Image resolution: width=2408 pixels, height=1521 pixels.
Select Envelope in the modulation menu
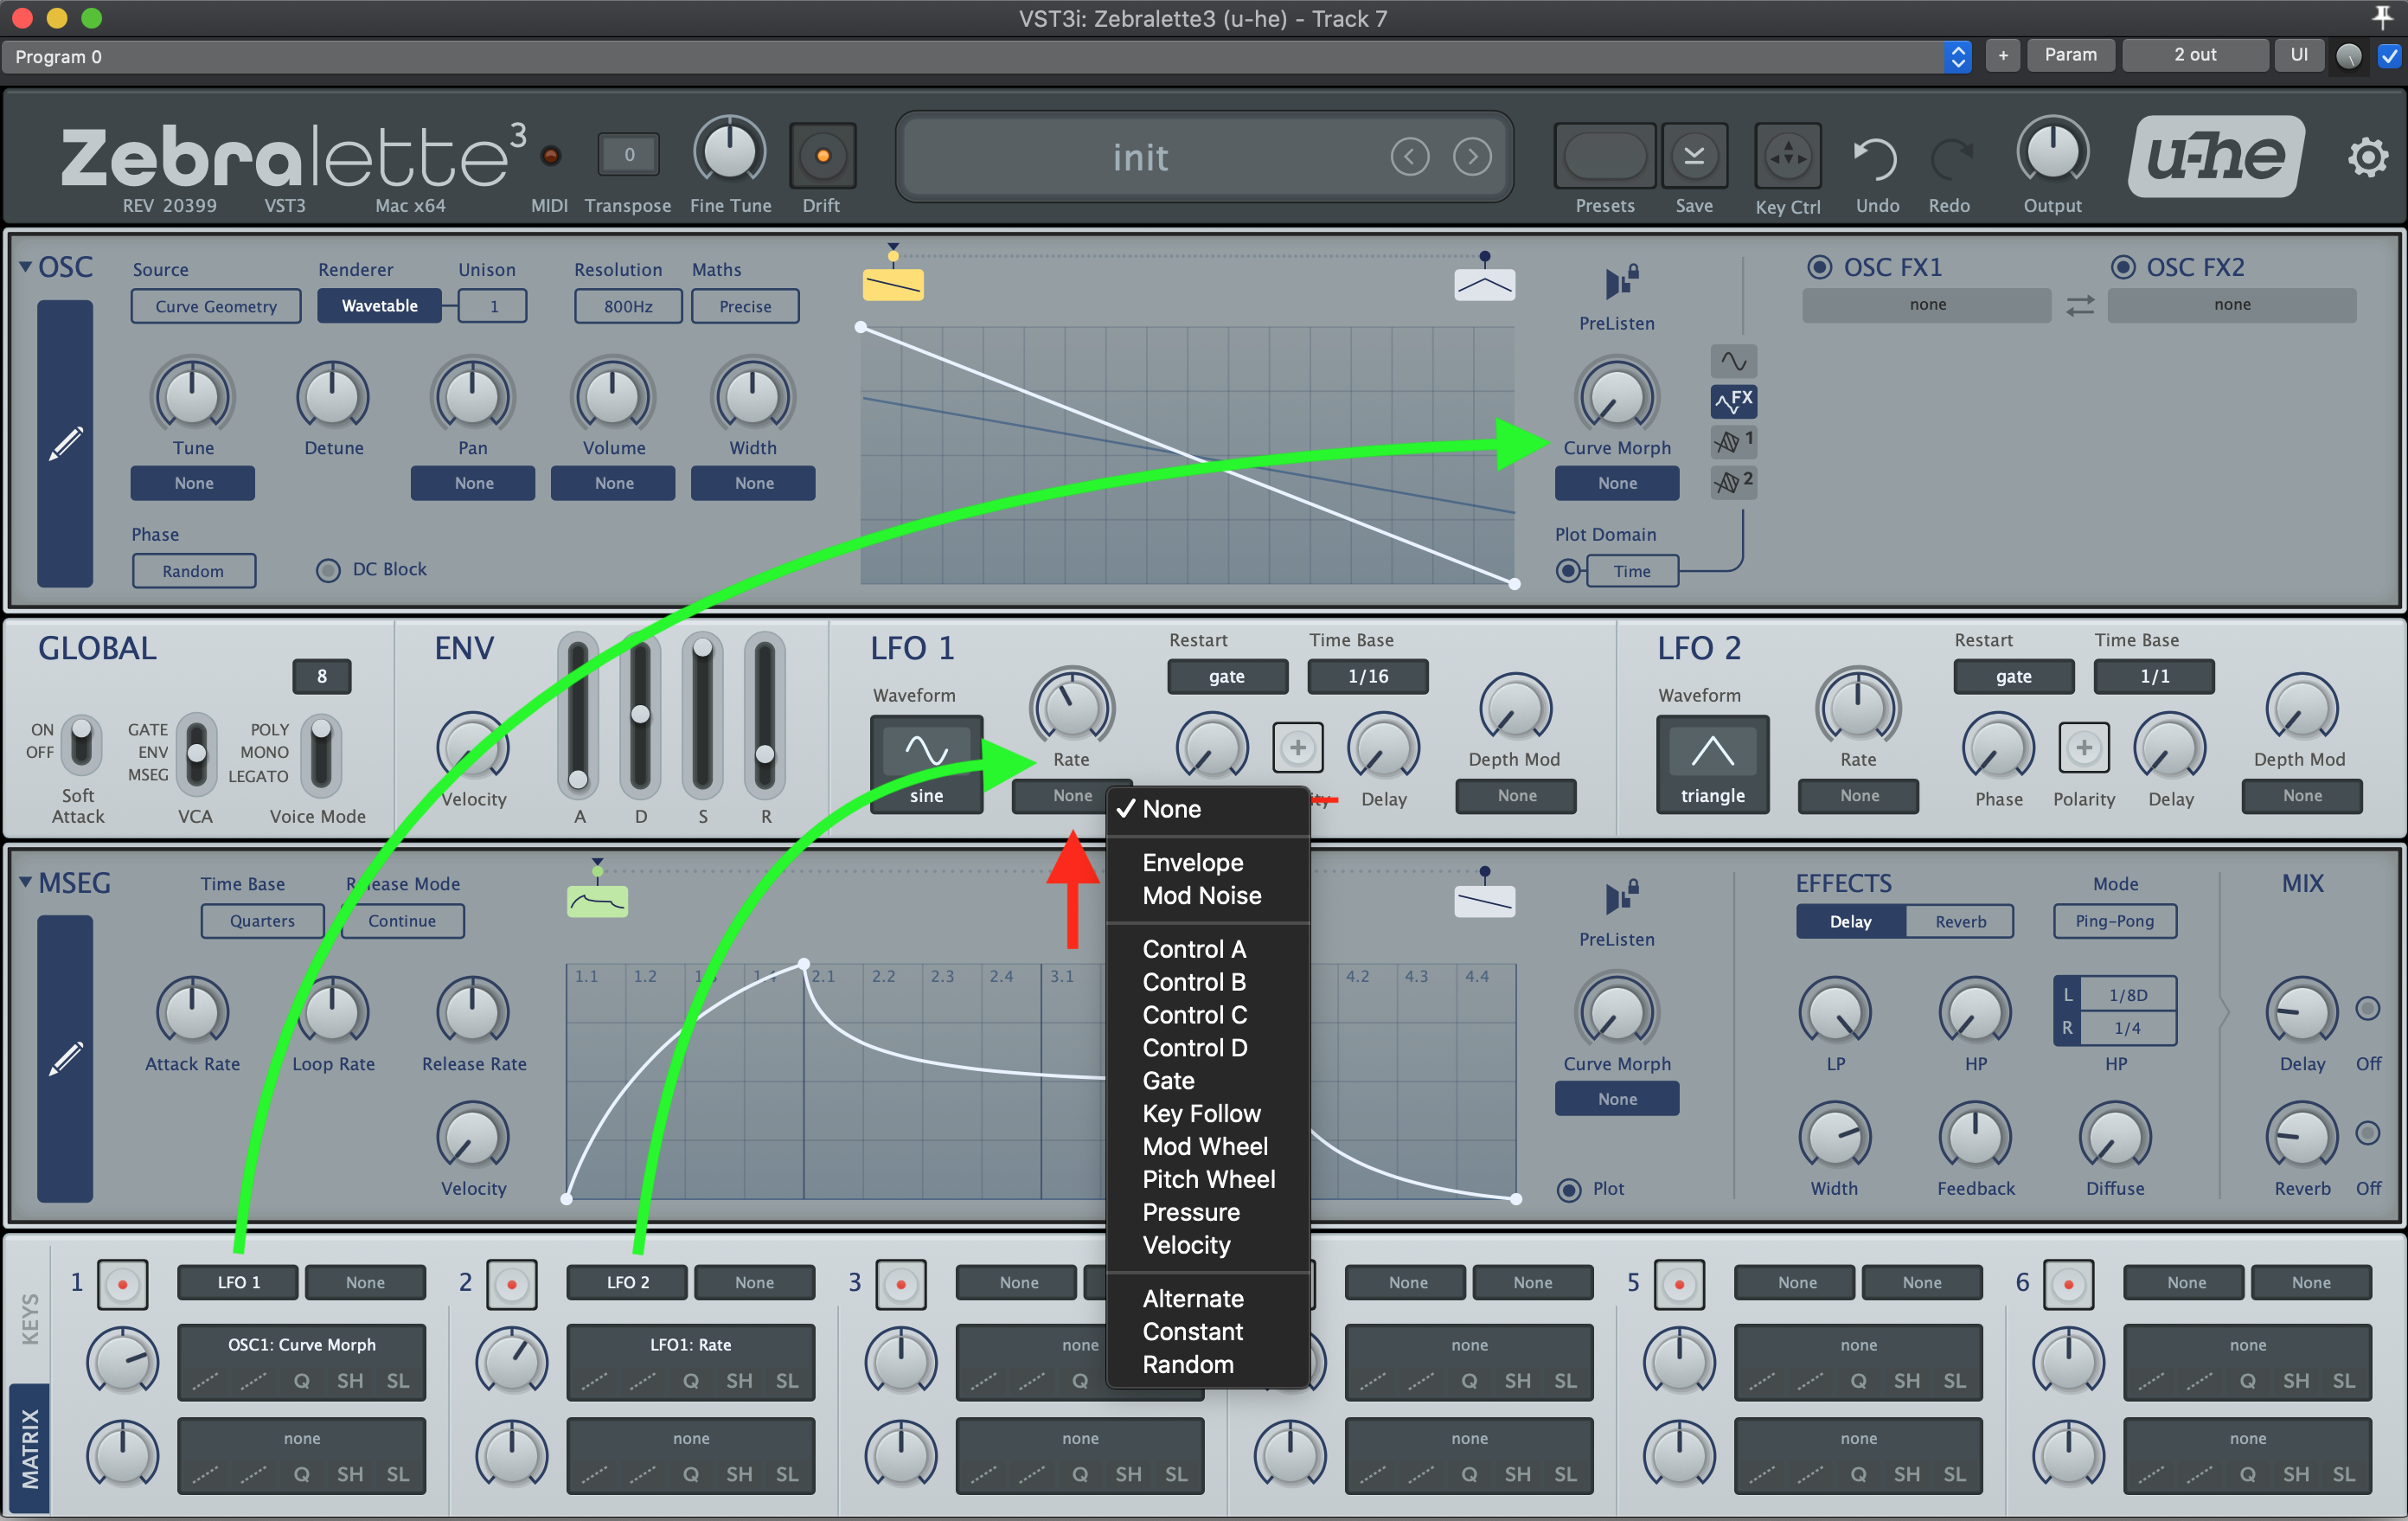pos(1192,862)
